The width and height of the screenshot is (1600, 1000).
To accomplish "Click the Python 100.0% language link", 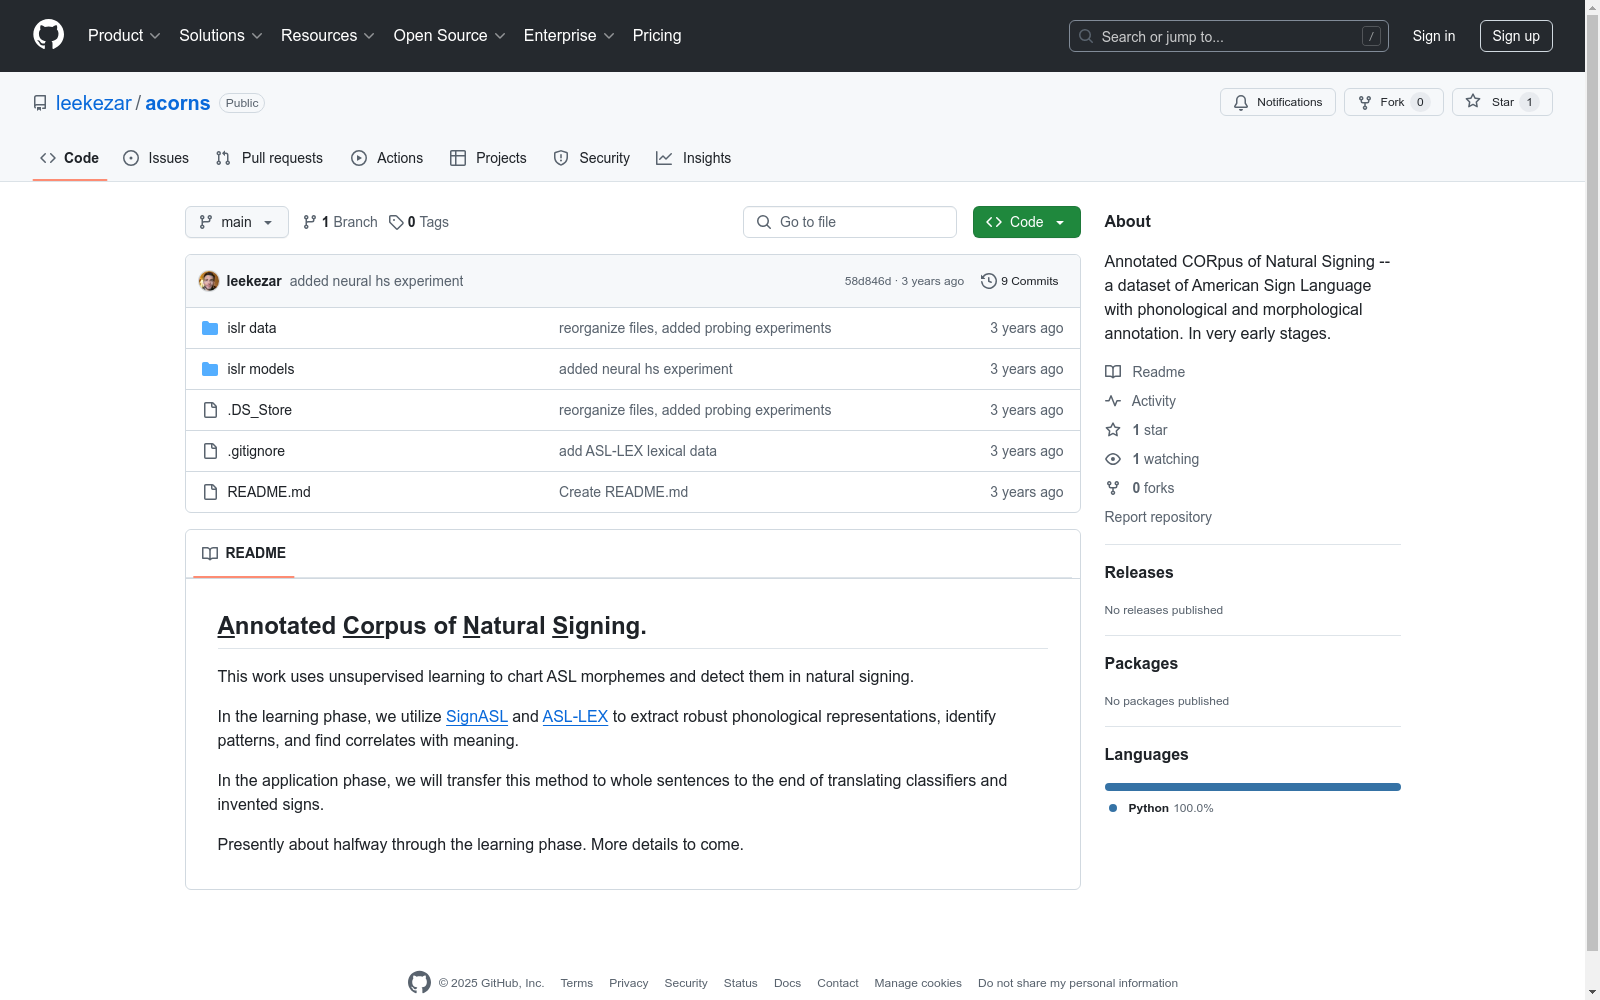I will tap(1161, 808).
